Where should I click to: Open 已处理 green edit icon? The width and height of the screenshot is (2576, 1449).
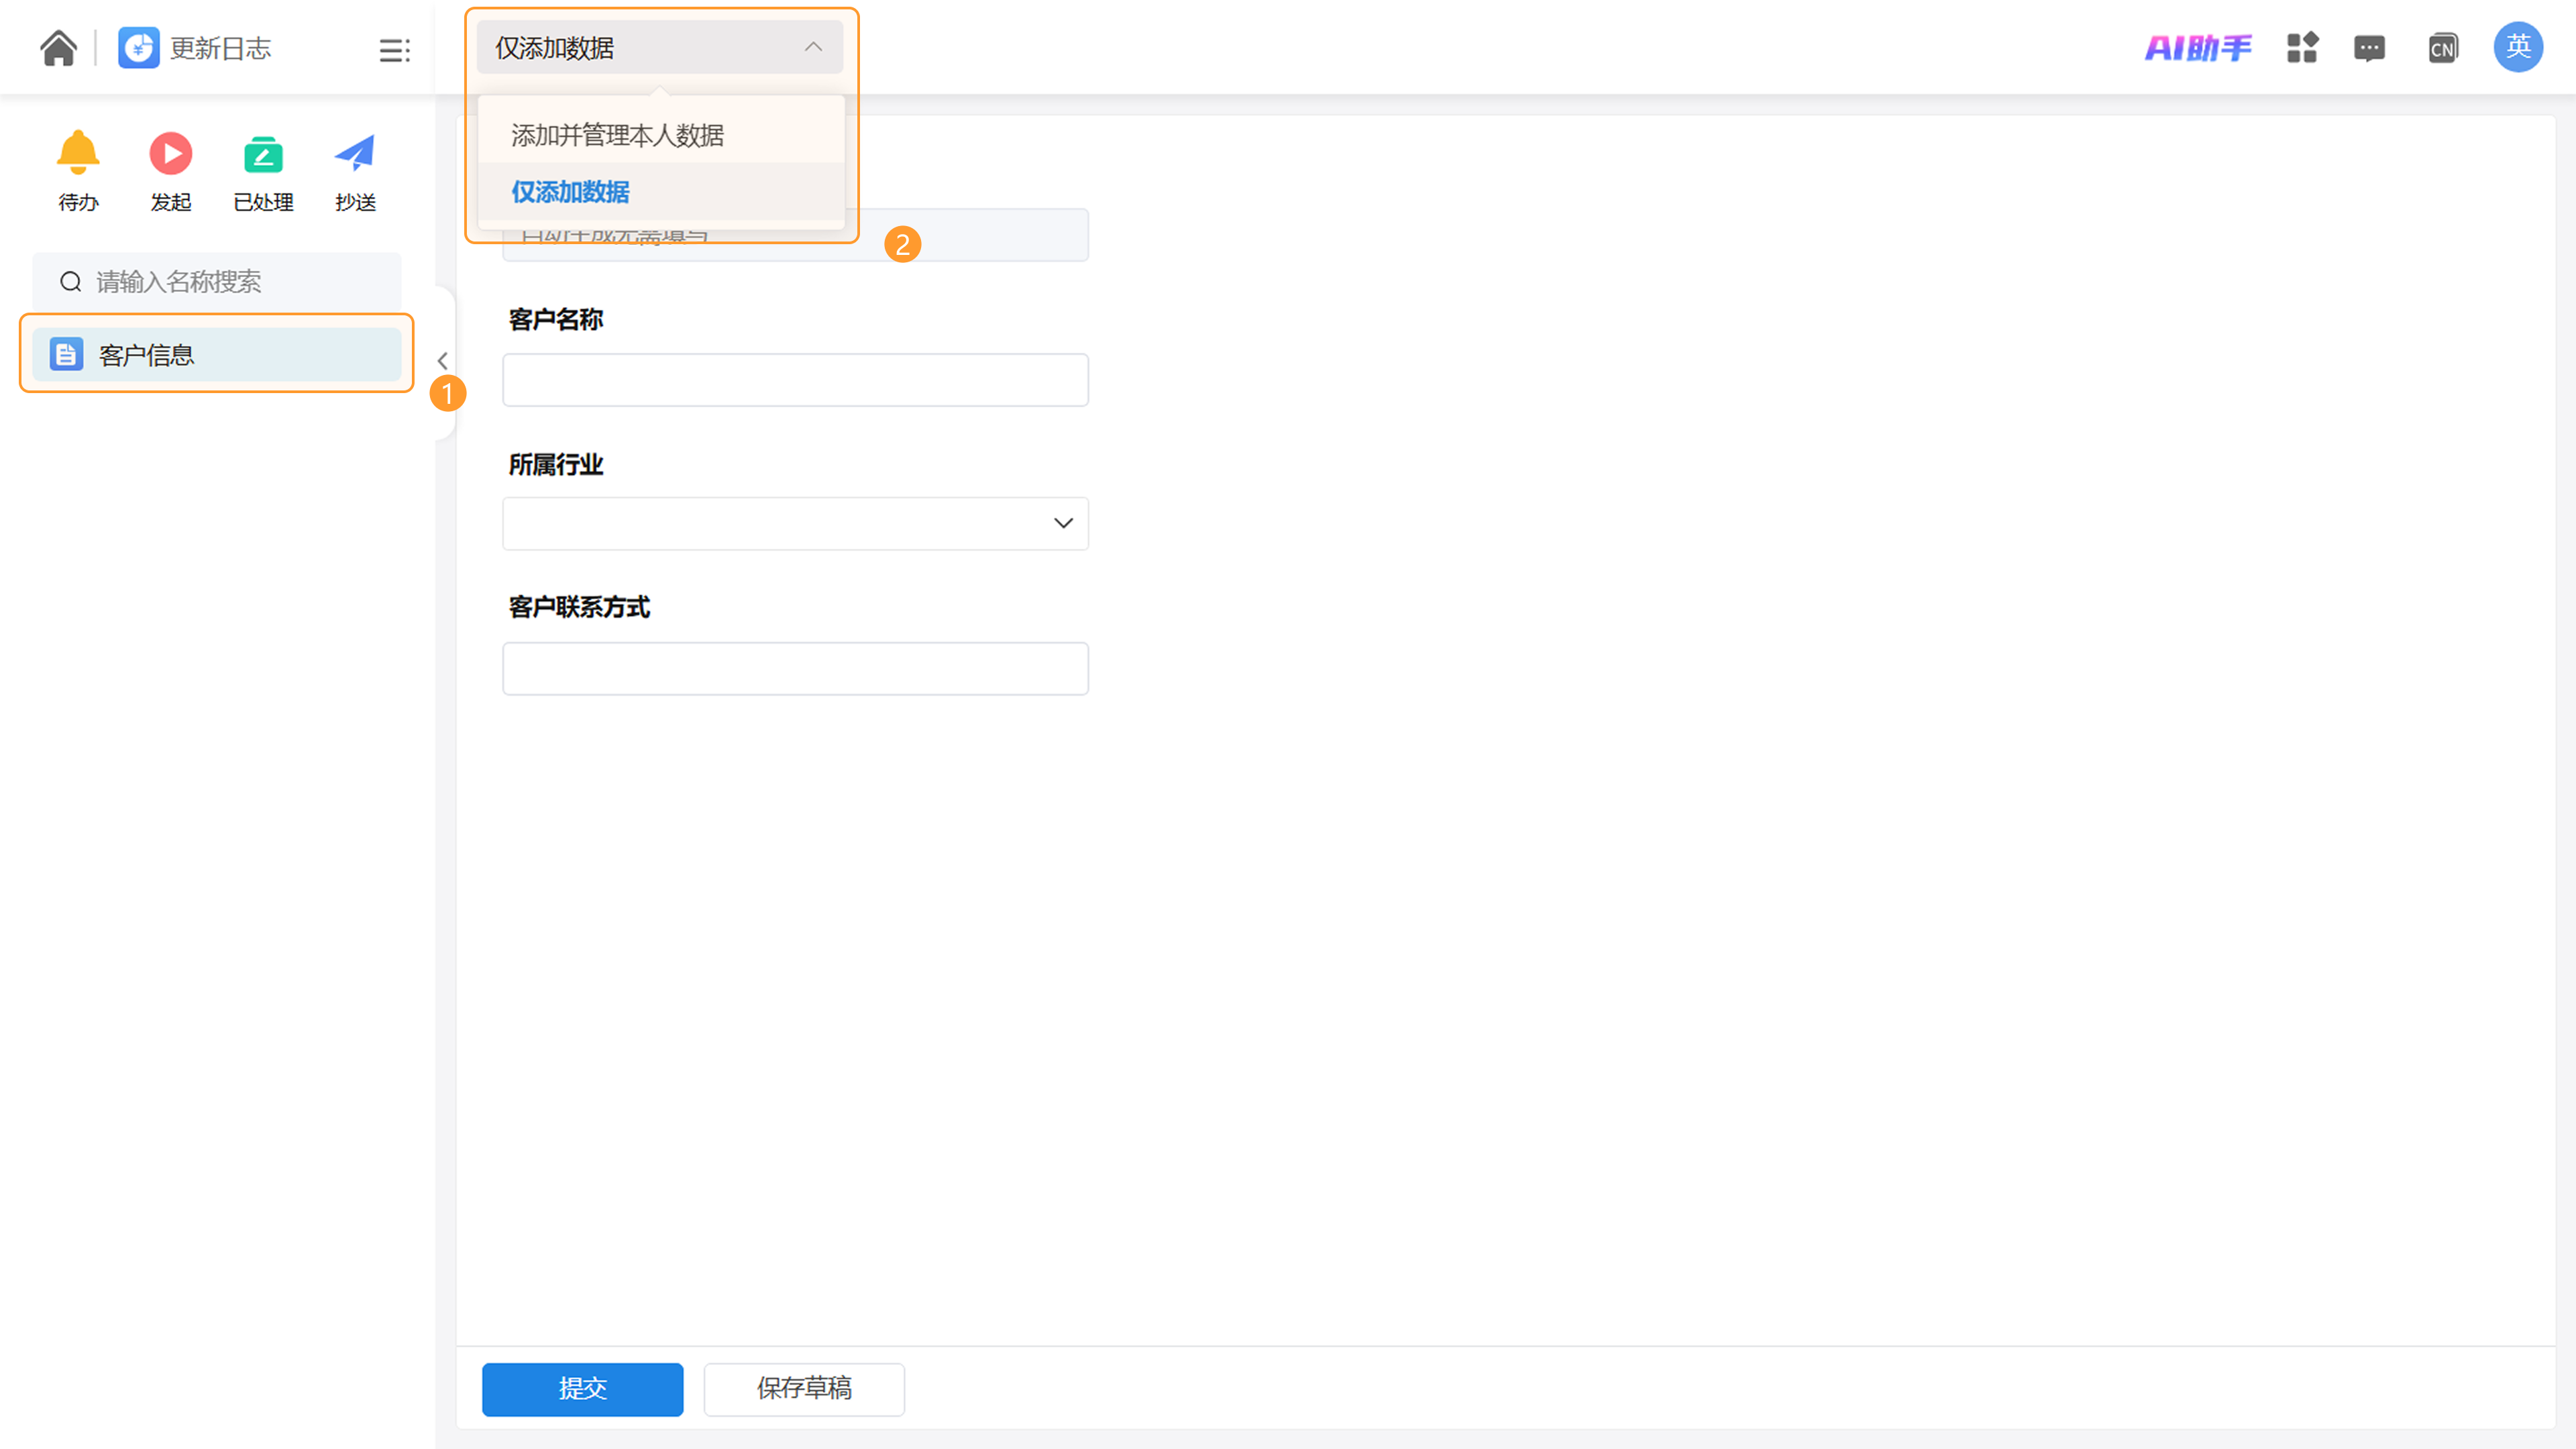click(x=263, y=154)
